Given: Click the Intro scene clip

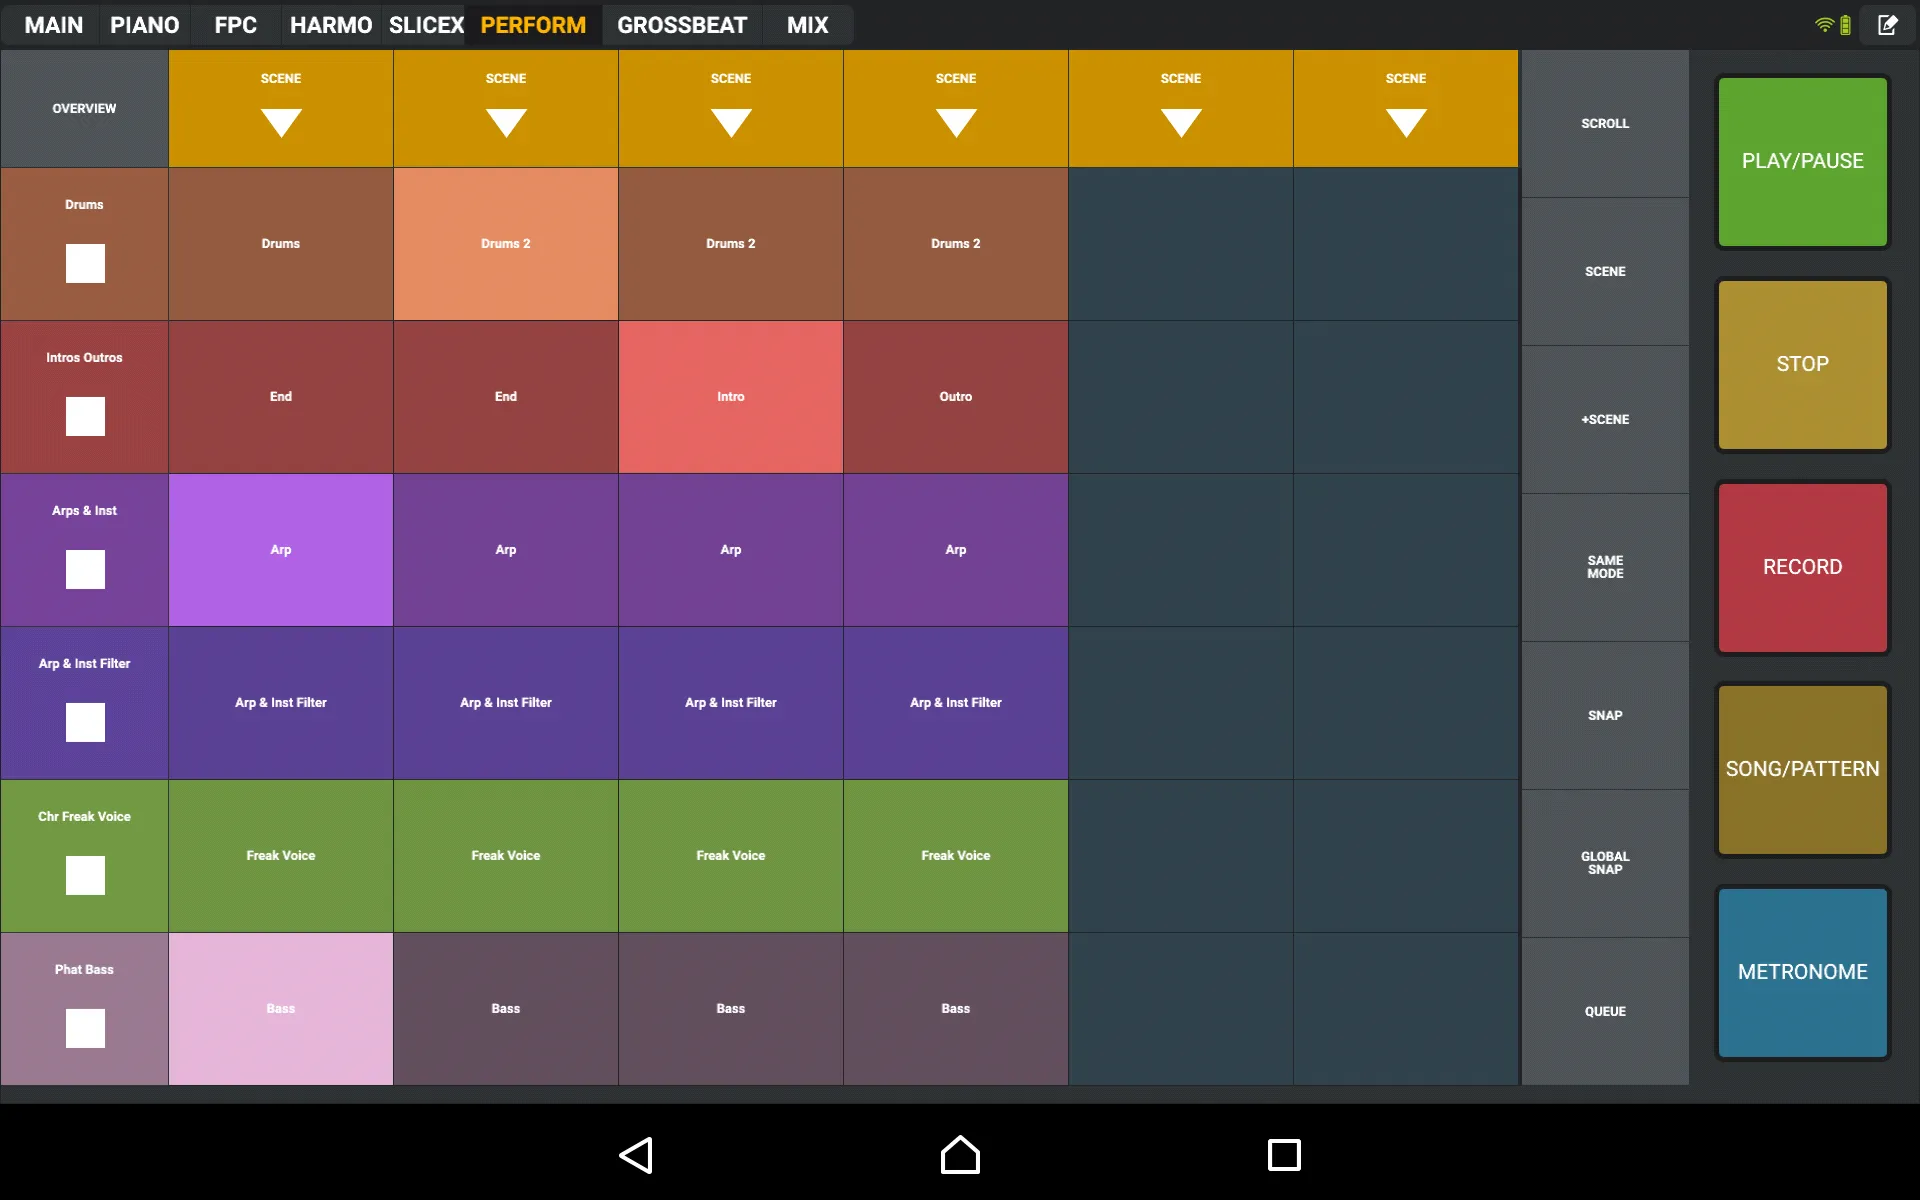Looking at the screenshot, I should [728, 395].
